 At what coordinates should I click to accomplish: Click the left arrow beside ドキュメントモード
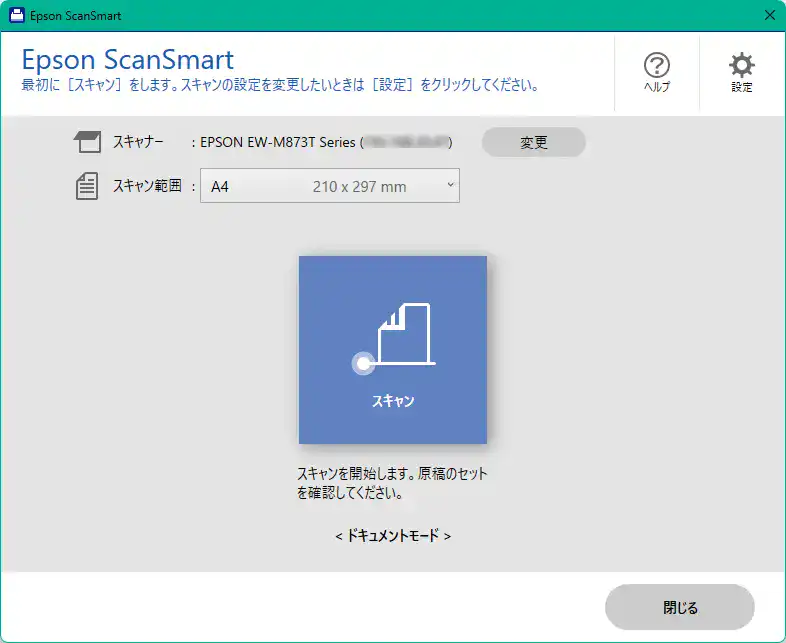pyautogui.click(x=339, y=536)
